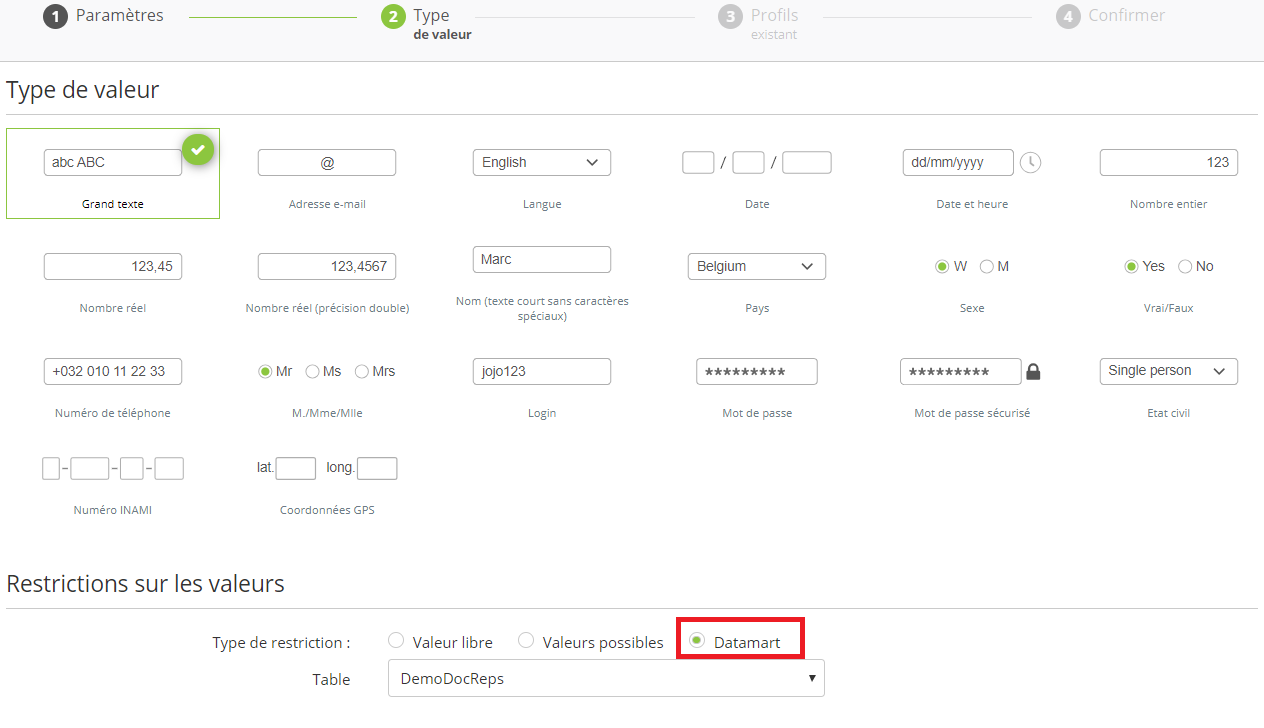Open the Langue English dropdown
The height and width of the screenshot is (728, 1264).
[x=541, y=163]
